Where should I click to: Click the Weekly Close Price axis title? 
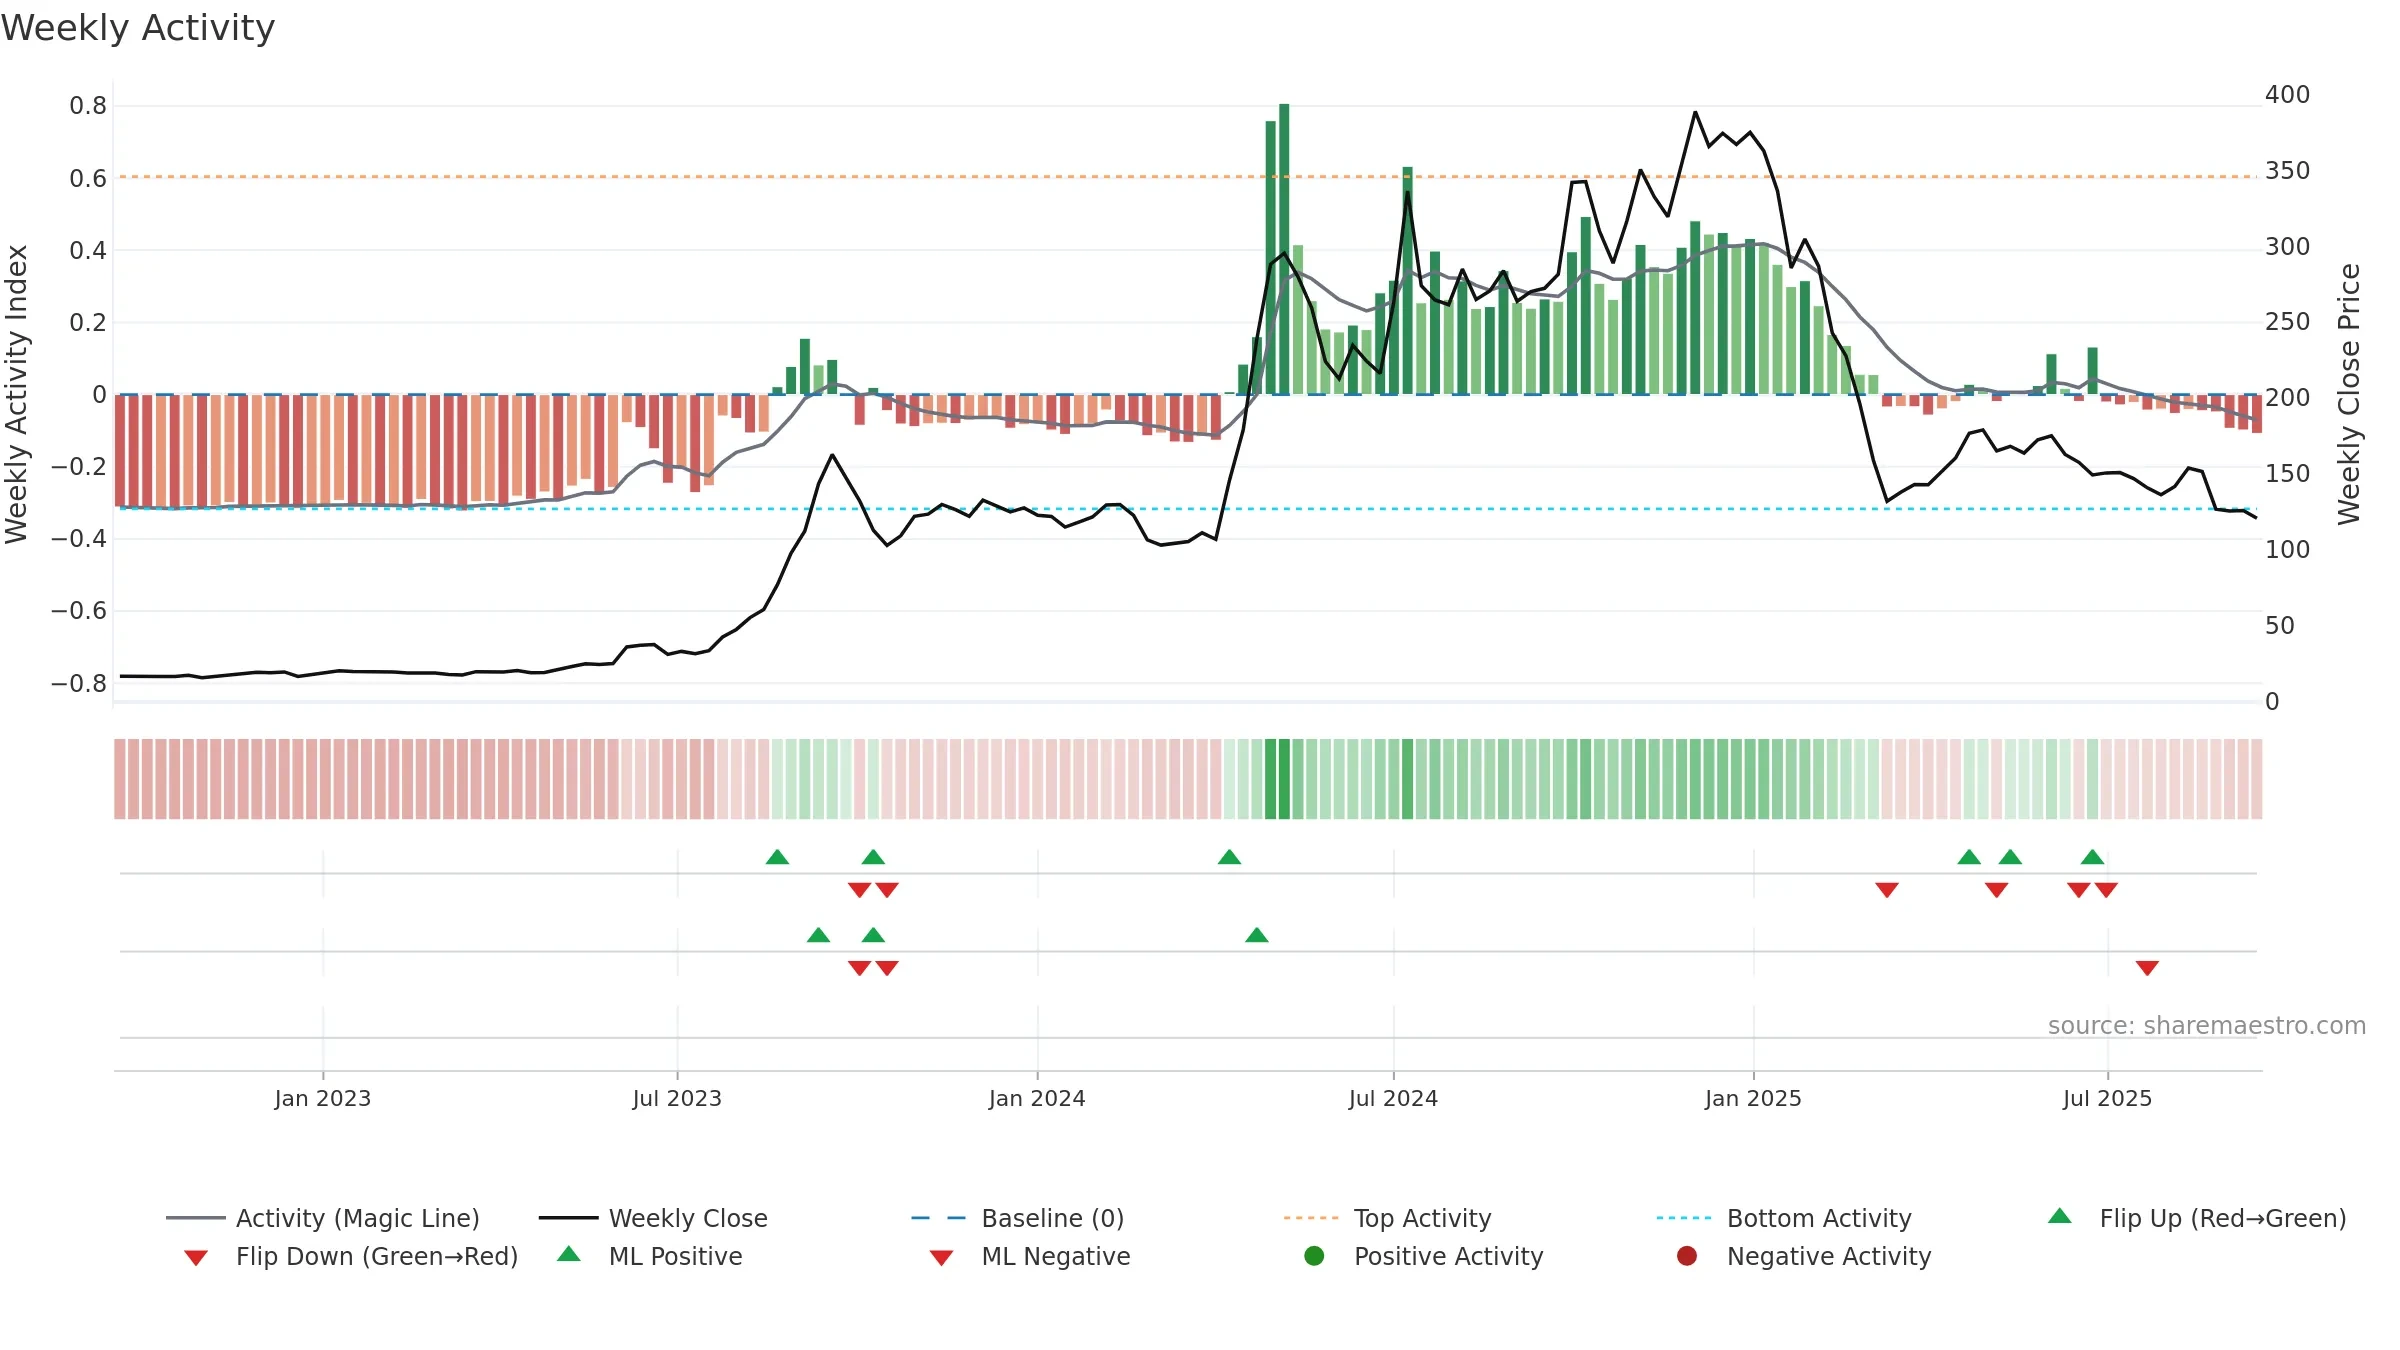click(x=2349, y=394)
